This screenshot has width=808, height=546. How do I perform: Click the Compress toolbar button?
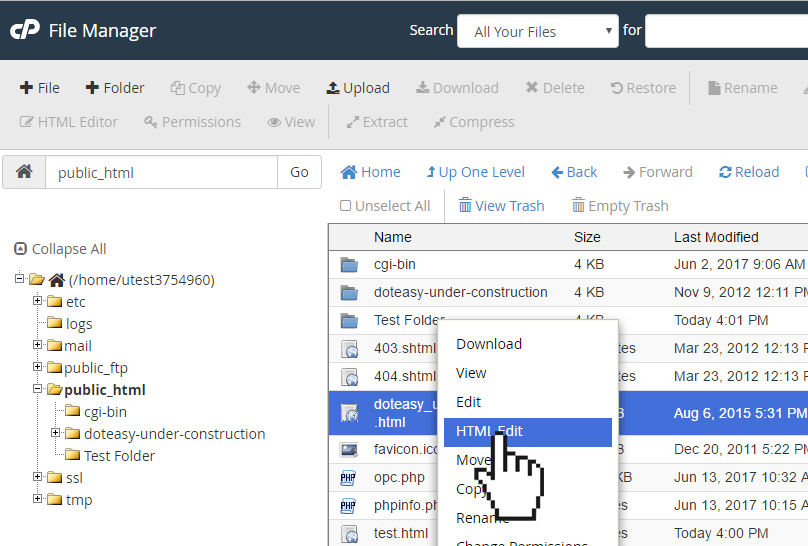coord(474,122)
